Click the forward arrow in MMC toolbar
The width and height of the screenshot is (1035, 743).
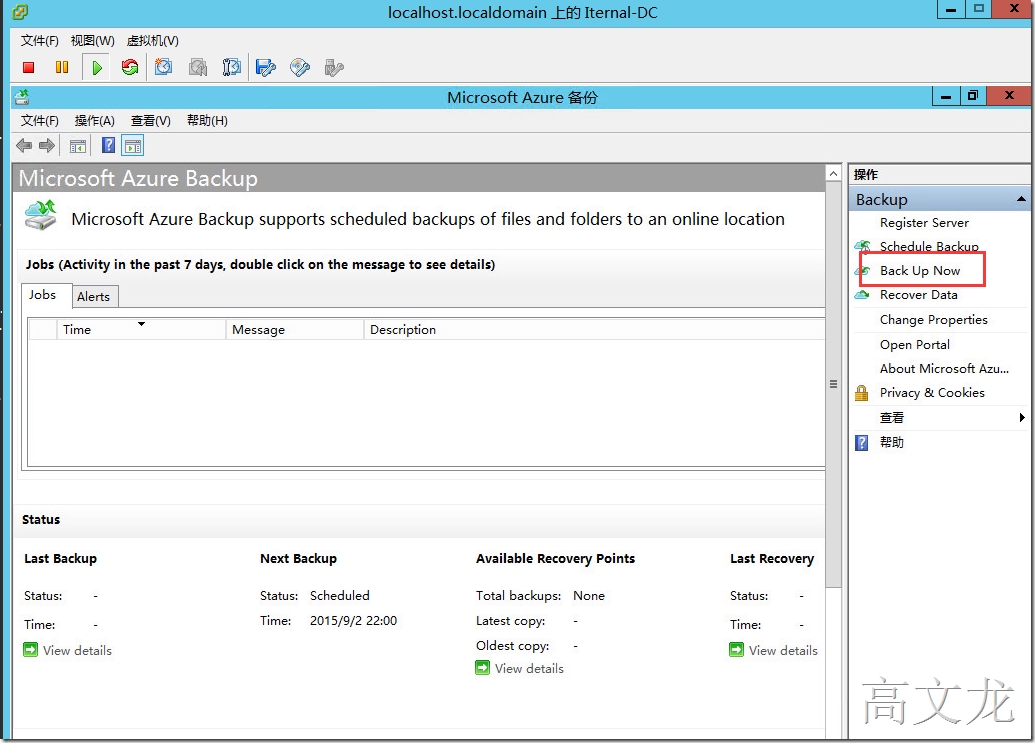point(47,146)
